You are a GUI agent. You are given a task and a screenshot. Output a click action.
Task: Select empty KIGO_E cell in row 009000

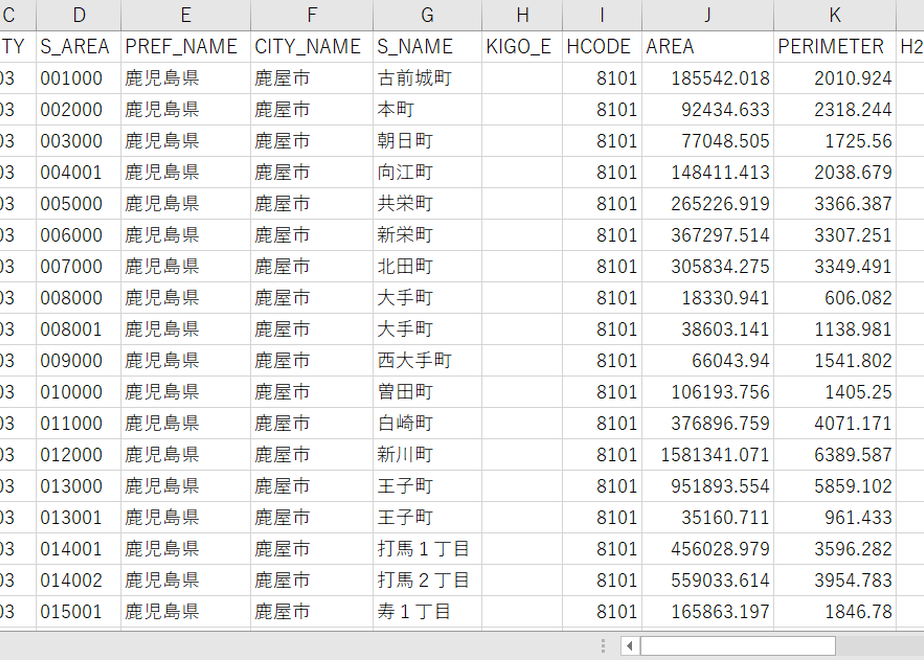coord(522,361)
